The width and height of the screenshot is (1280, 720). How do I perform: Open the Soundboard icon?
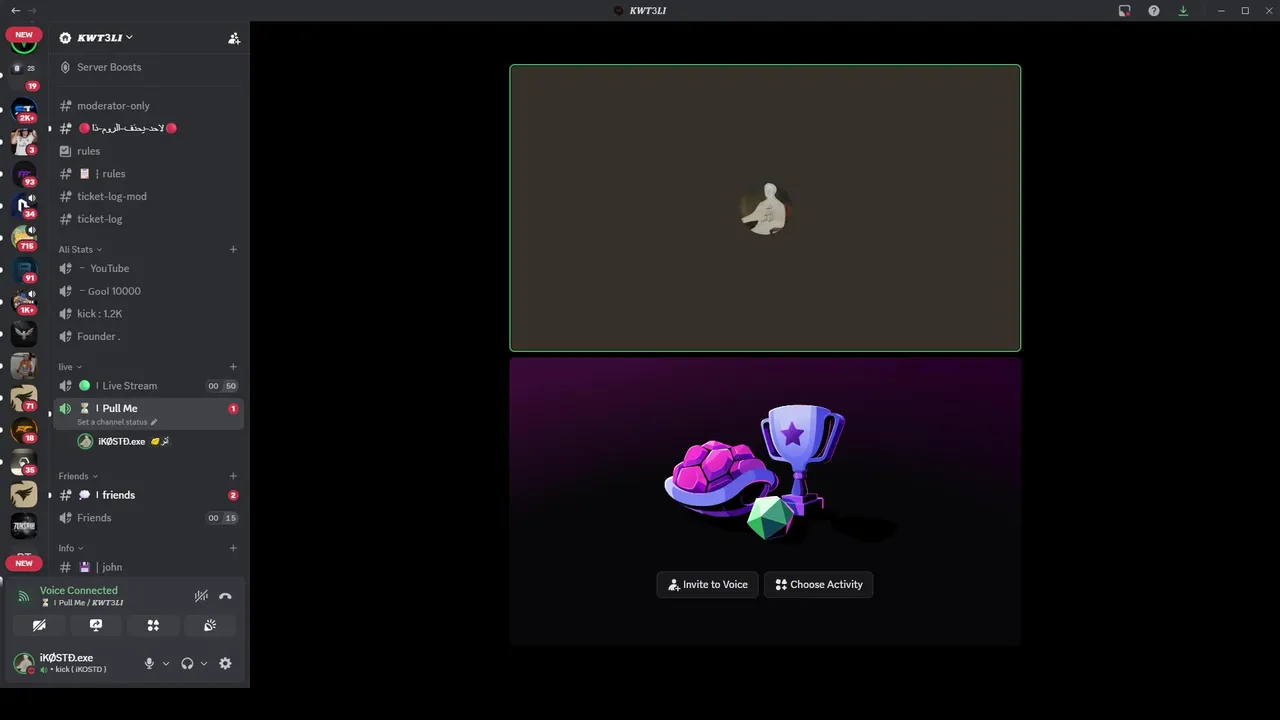(x=210, y=625)
